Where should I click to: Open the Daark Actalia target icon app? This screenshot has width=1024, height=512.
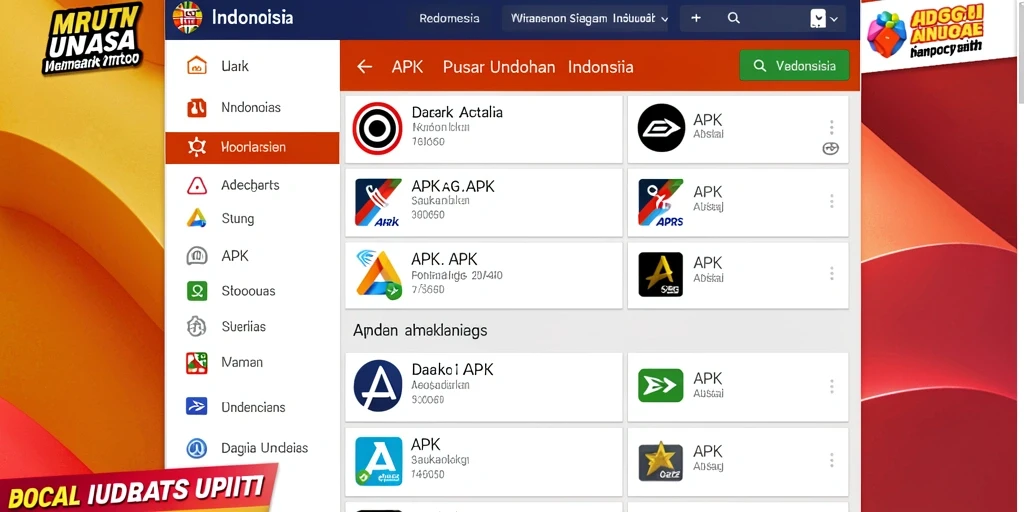click(377, 128)
